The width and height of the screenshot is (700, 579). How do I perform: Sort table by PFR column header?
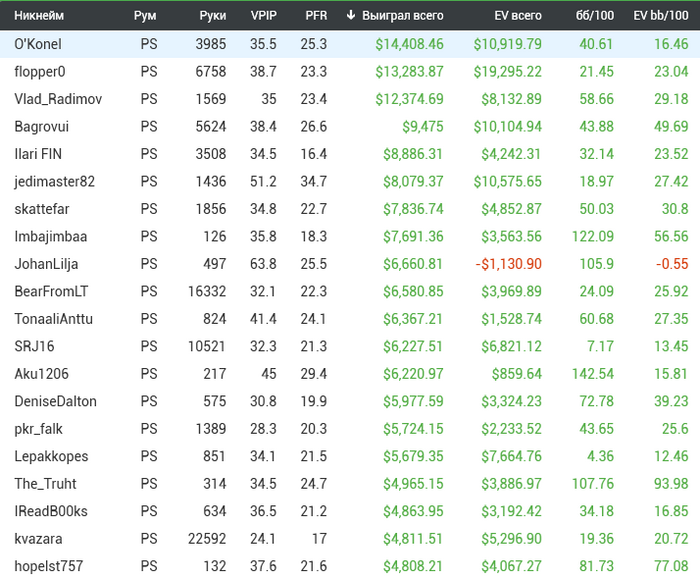tap(316, 16)
